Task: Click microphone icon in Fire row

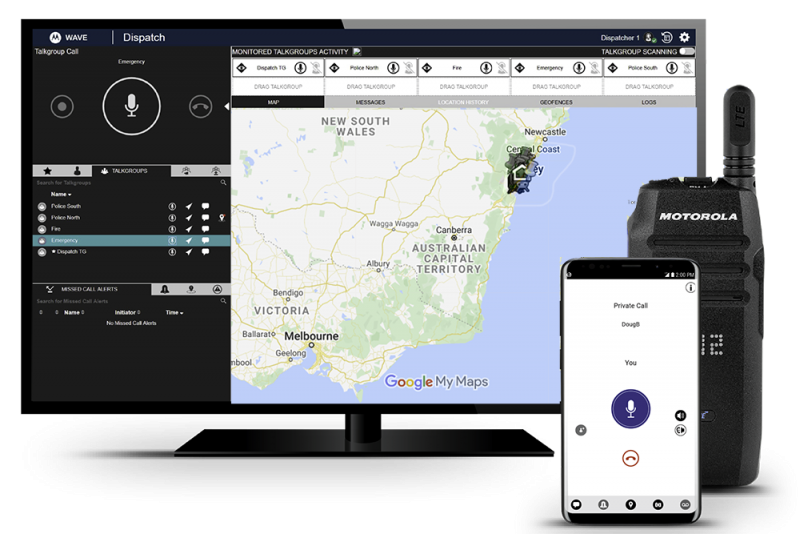Action: pyautogui.click(x=172, y=229)
